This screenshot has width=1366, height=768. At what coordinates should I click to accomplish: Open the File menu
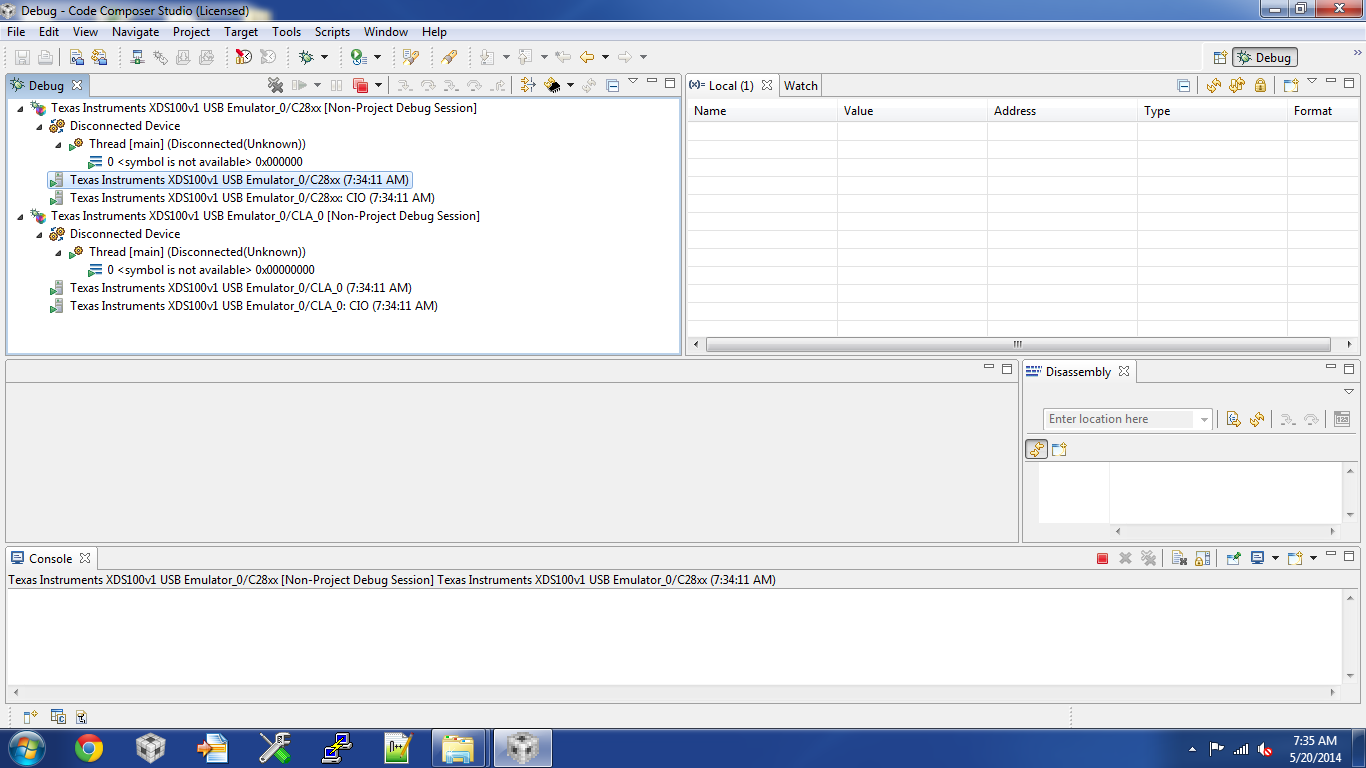(x=16, y=32)
